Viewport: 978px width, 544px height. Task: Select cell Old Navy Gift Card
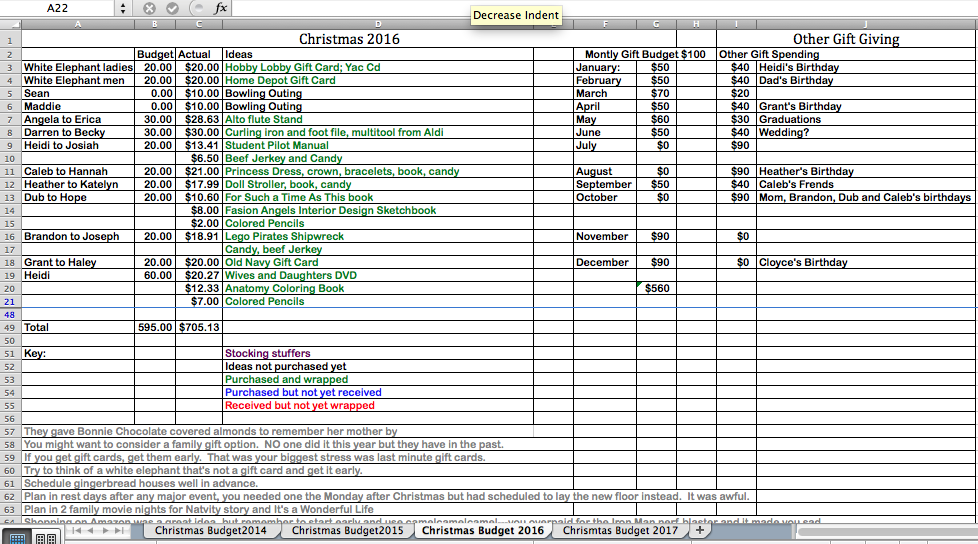click(378, 263)
